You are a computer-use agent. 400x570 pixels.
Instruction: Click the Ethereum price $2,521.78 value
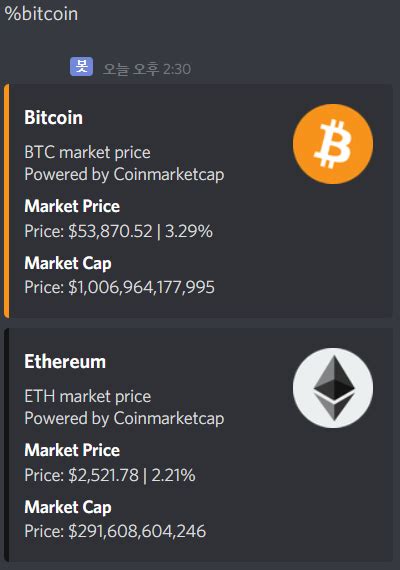click(x=104, y=475)
